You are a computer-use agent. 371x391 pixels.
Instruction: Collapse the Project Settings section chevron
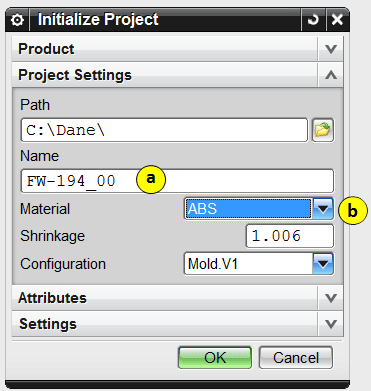tap(331, 75)
